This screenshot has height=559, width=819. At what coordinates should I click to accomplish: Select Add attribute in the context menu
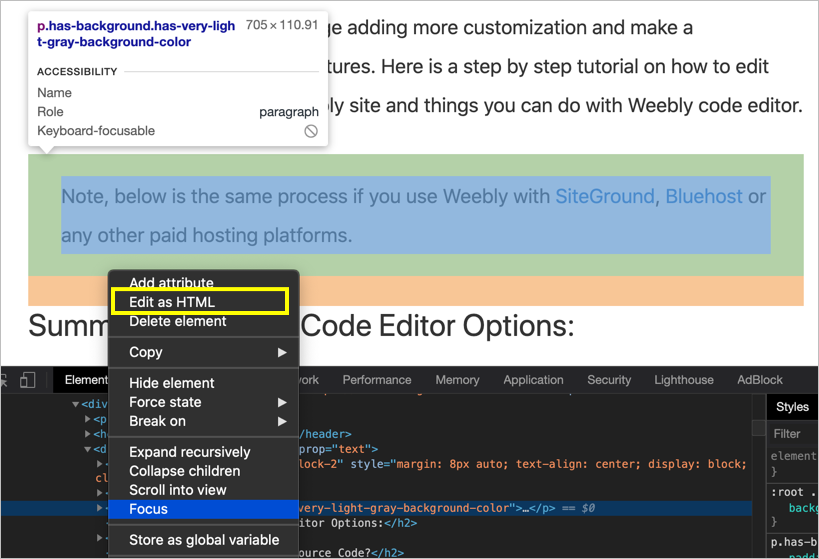click(171, 283)
